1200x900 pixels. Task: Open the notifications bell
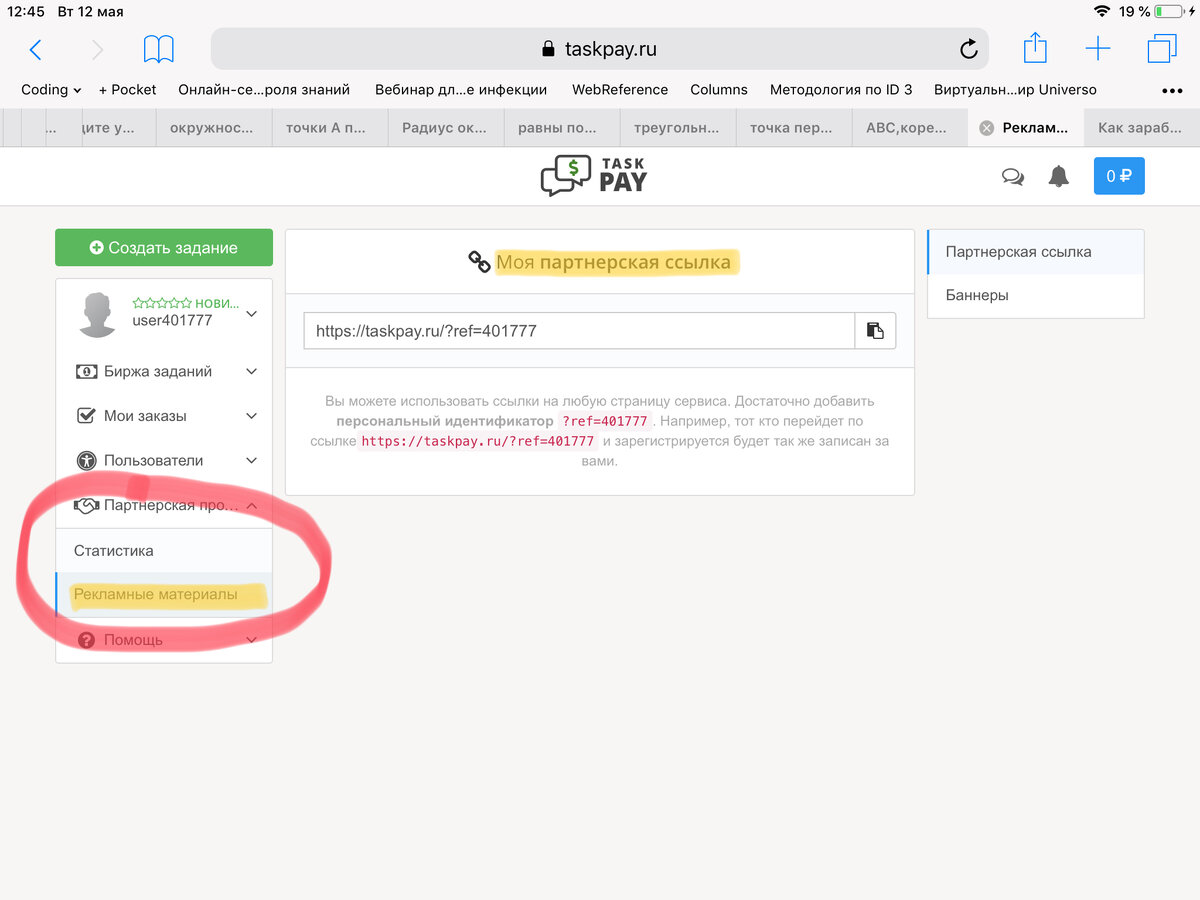point(1058,177)
